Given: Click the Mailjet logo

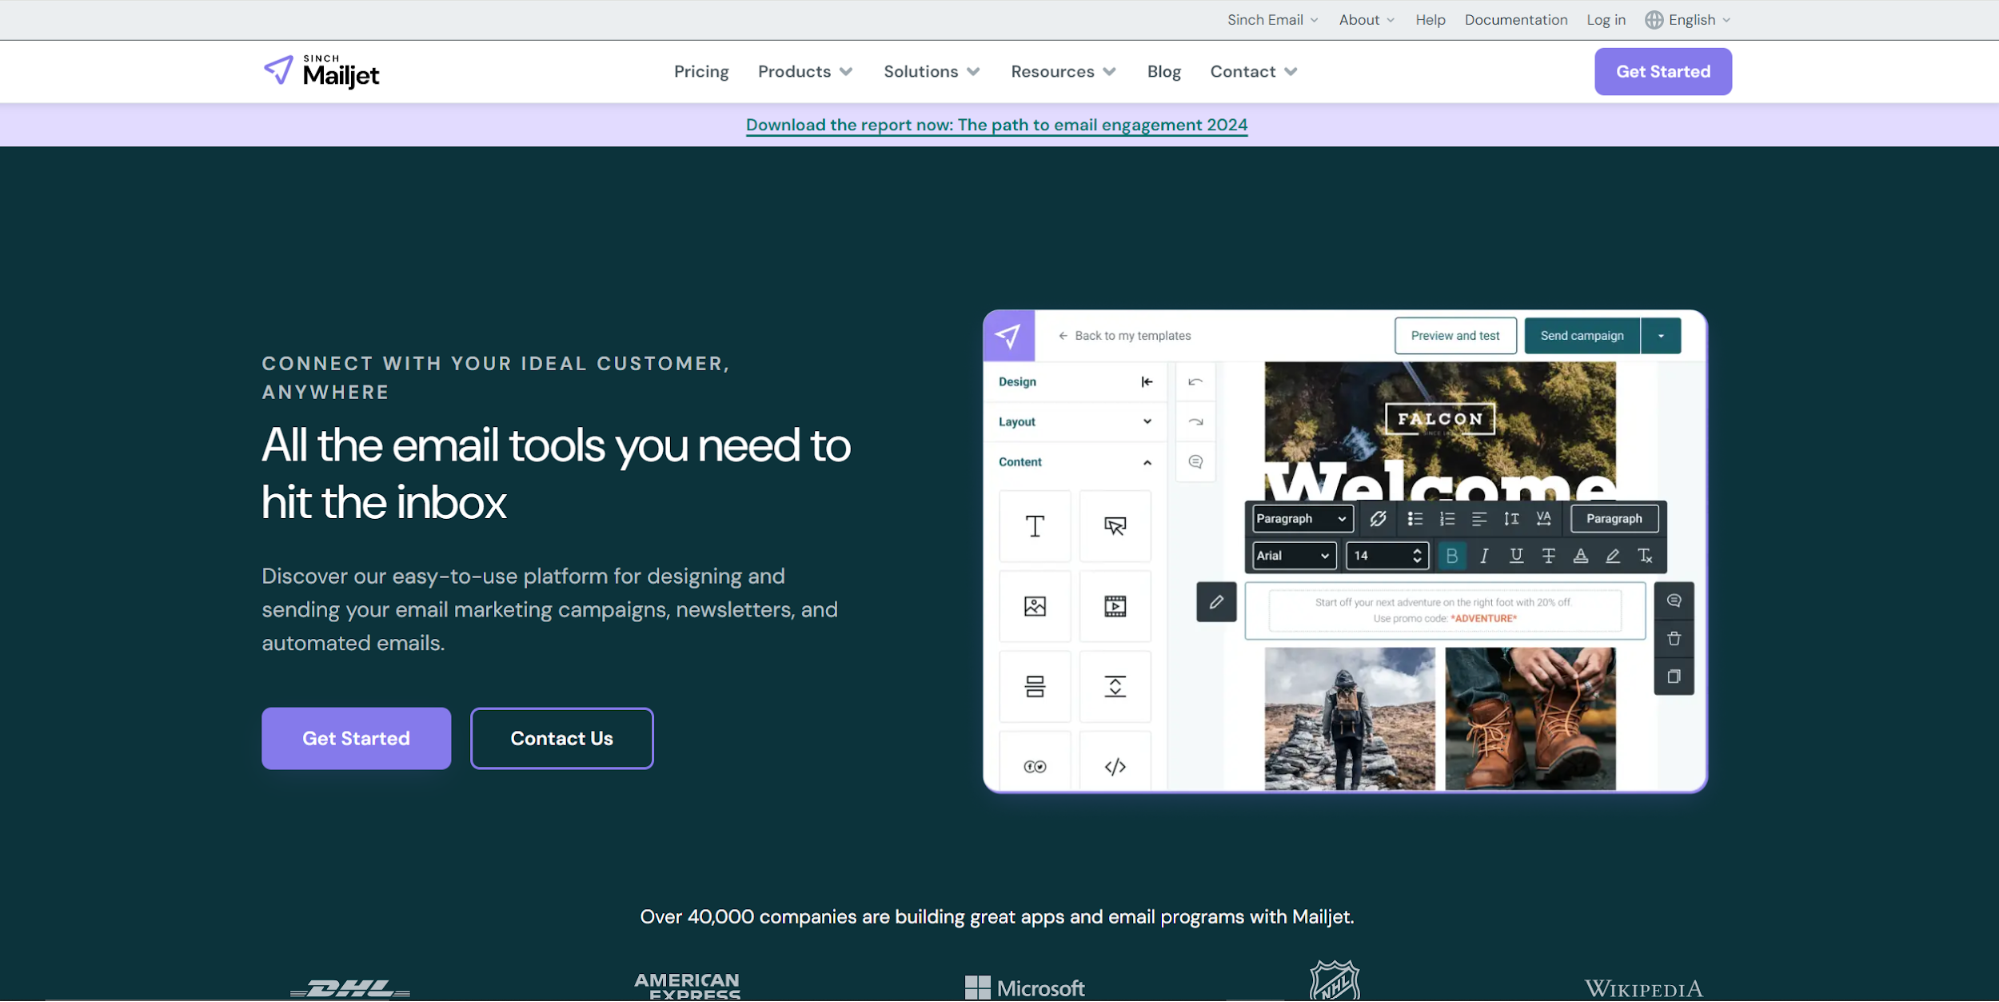Looking at the screenshot, I should click(x=321, y=71).
